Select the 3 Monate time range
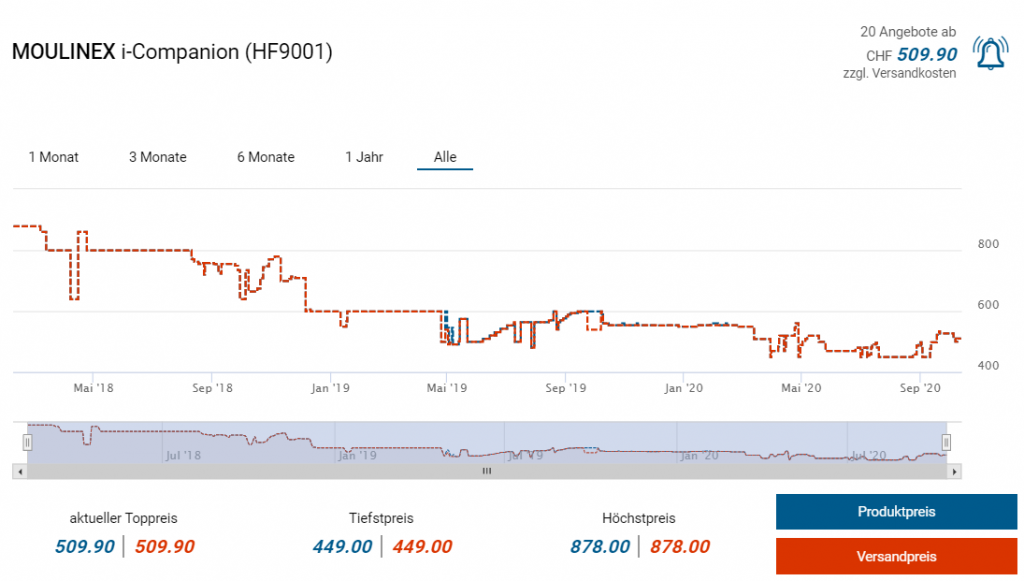This screenshot has width=1024, height=581. click(158, 157)
